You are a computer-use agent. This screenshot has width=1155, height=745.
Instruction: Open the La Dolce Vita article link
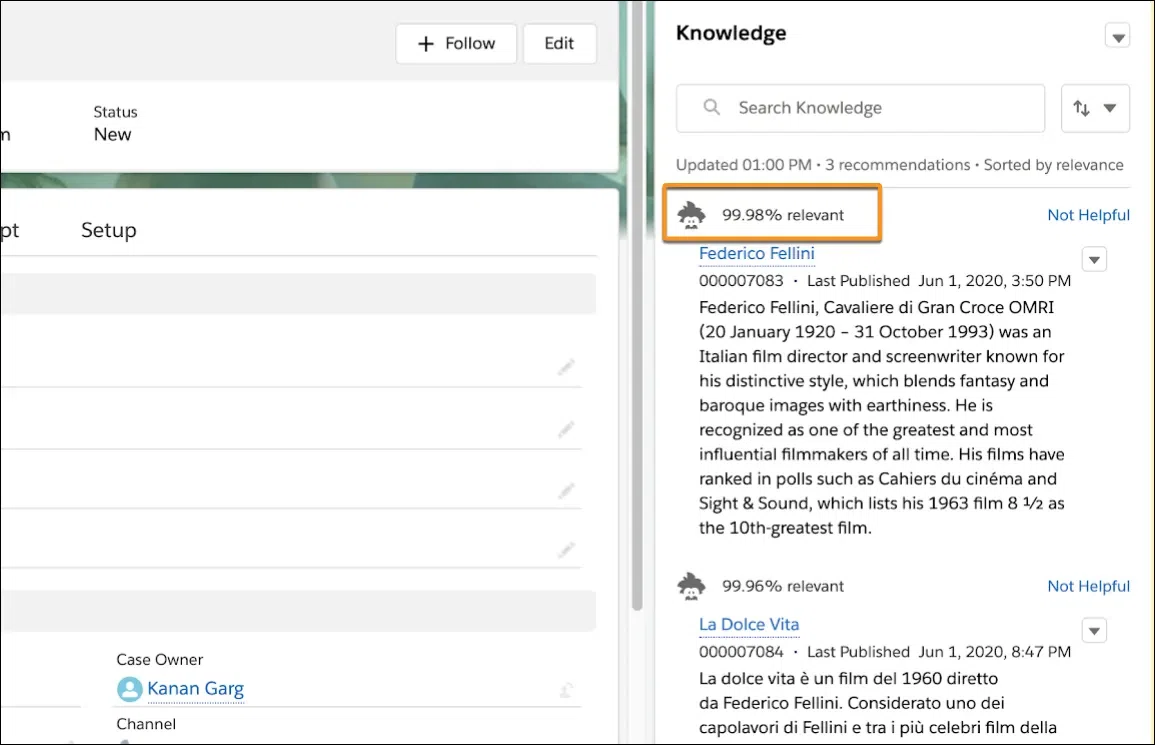tap(748, 625)
